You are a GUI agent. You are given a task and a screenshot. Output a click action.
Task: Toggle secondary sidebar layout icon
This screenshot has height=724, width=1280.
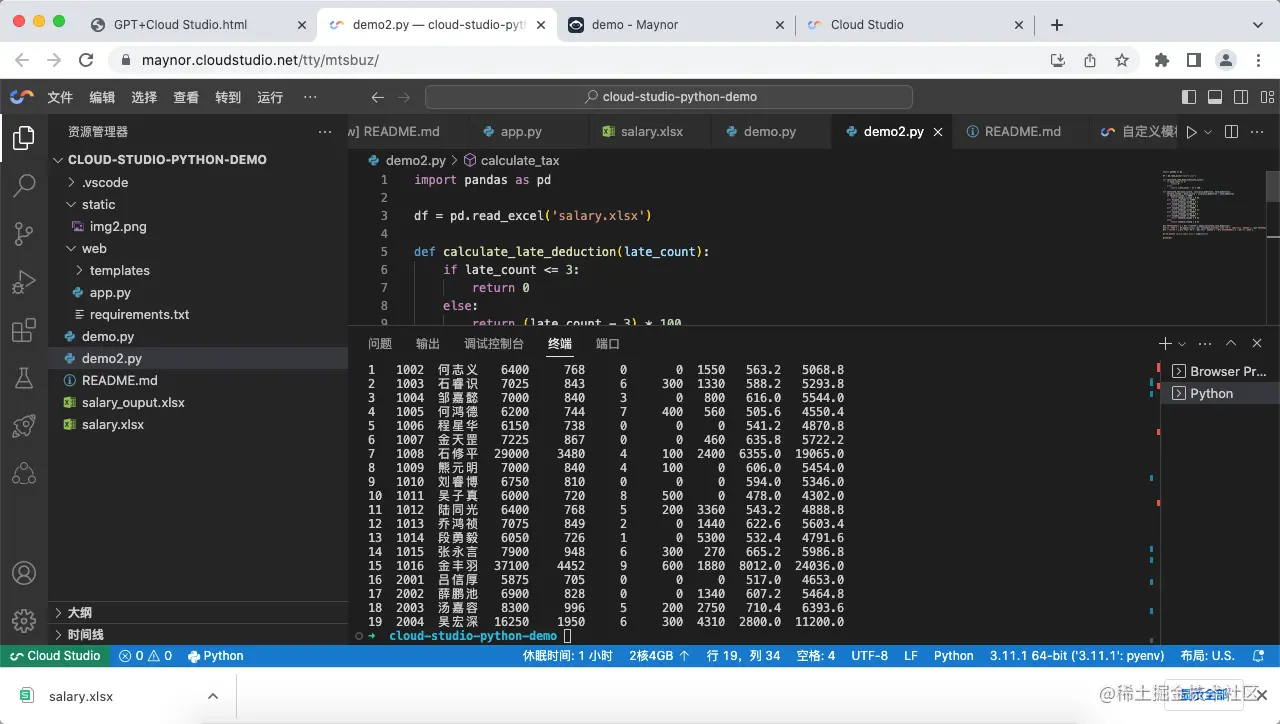point(1241,97)
